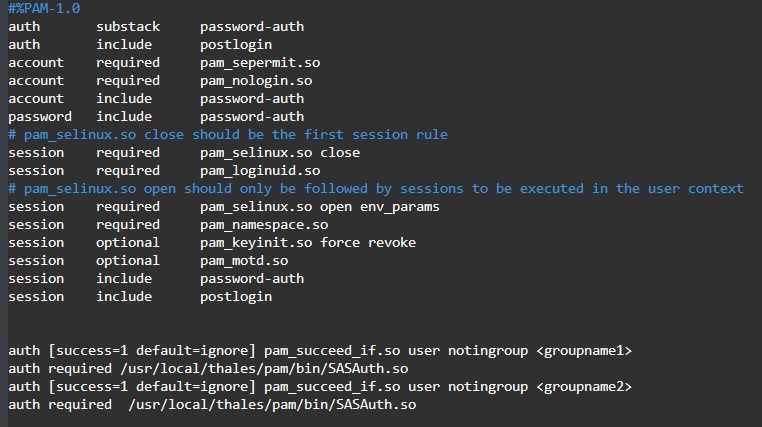Click the <groupname1> placeholder

584,350
